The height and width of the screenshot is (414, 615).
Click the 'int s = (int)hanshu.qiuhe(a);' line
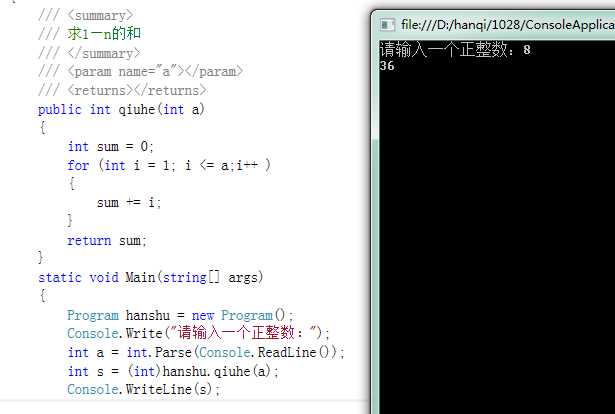pos(173,371)
